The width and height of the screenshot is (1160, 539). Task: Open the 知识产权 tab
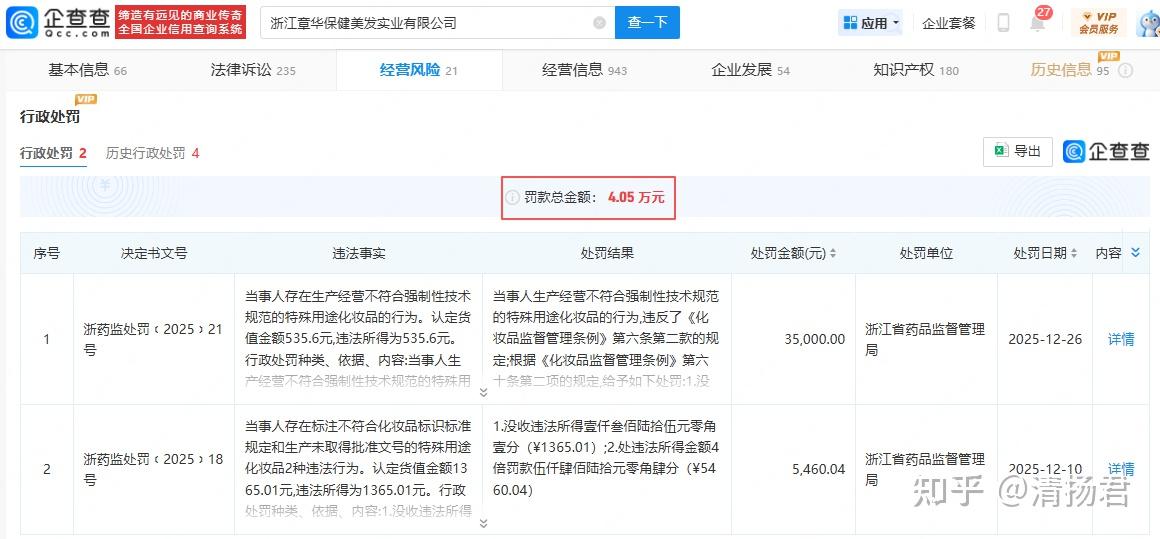tap(916, 70)
